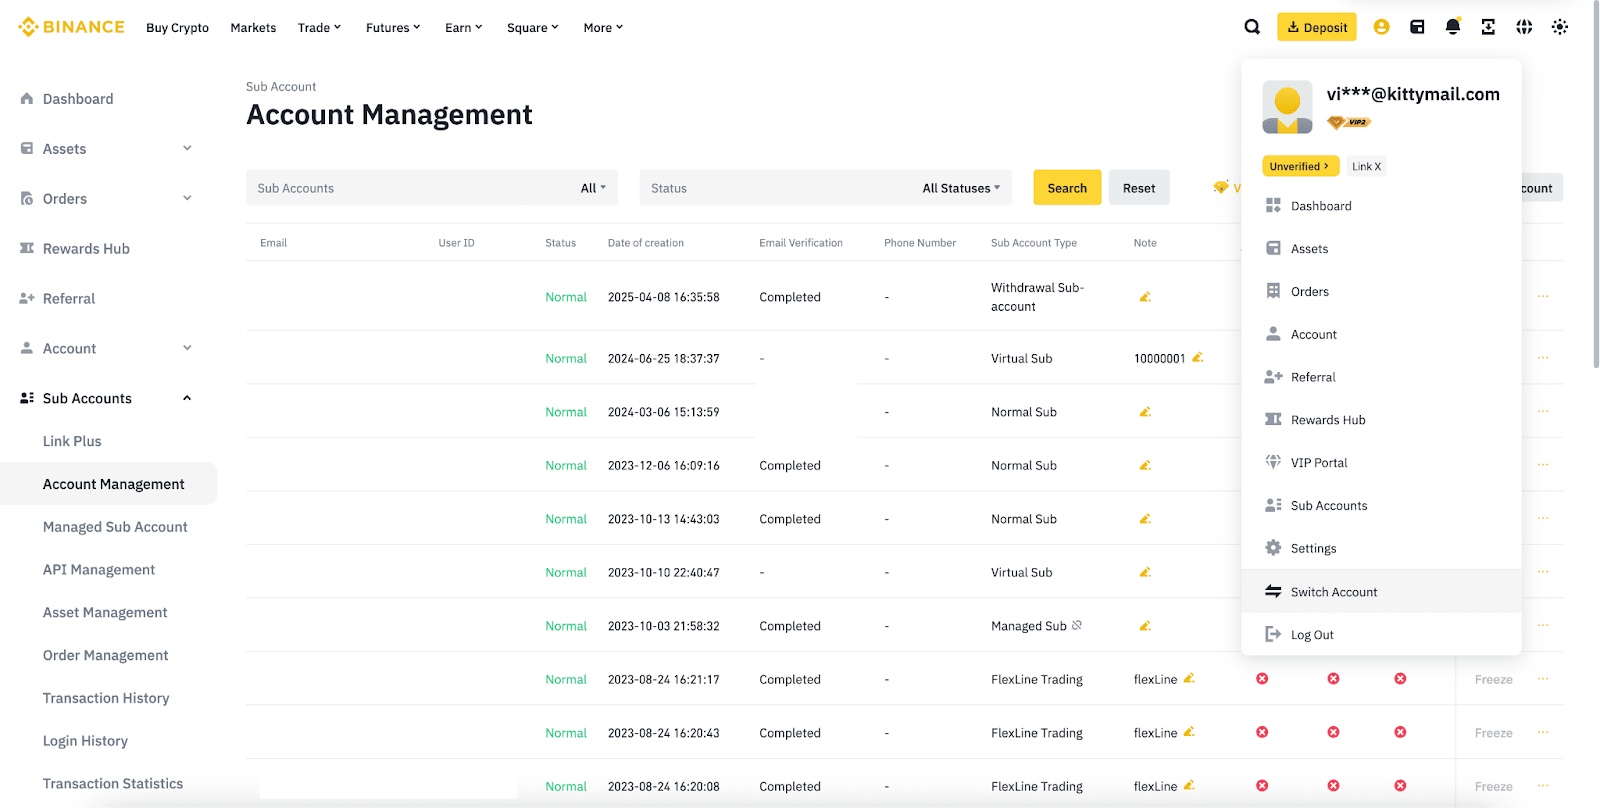1600x808 pixels.
Task: Collapse the Sub Accounts sidebar section
Action: click(x=186, y=398)
